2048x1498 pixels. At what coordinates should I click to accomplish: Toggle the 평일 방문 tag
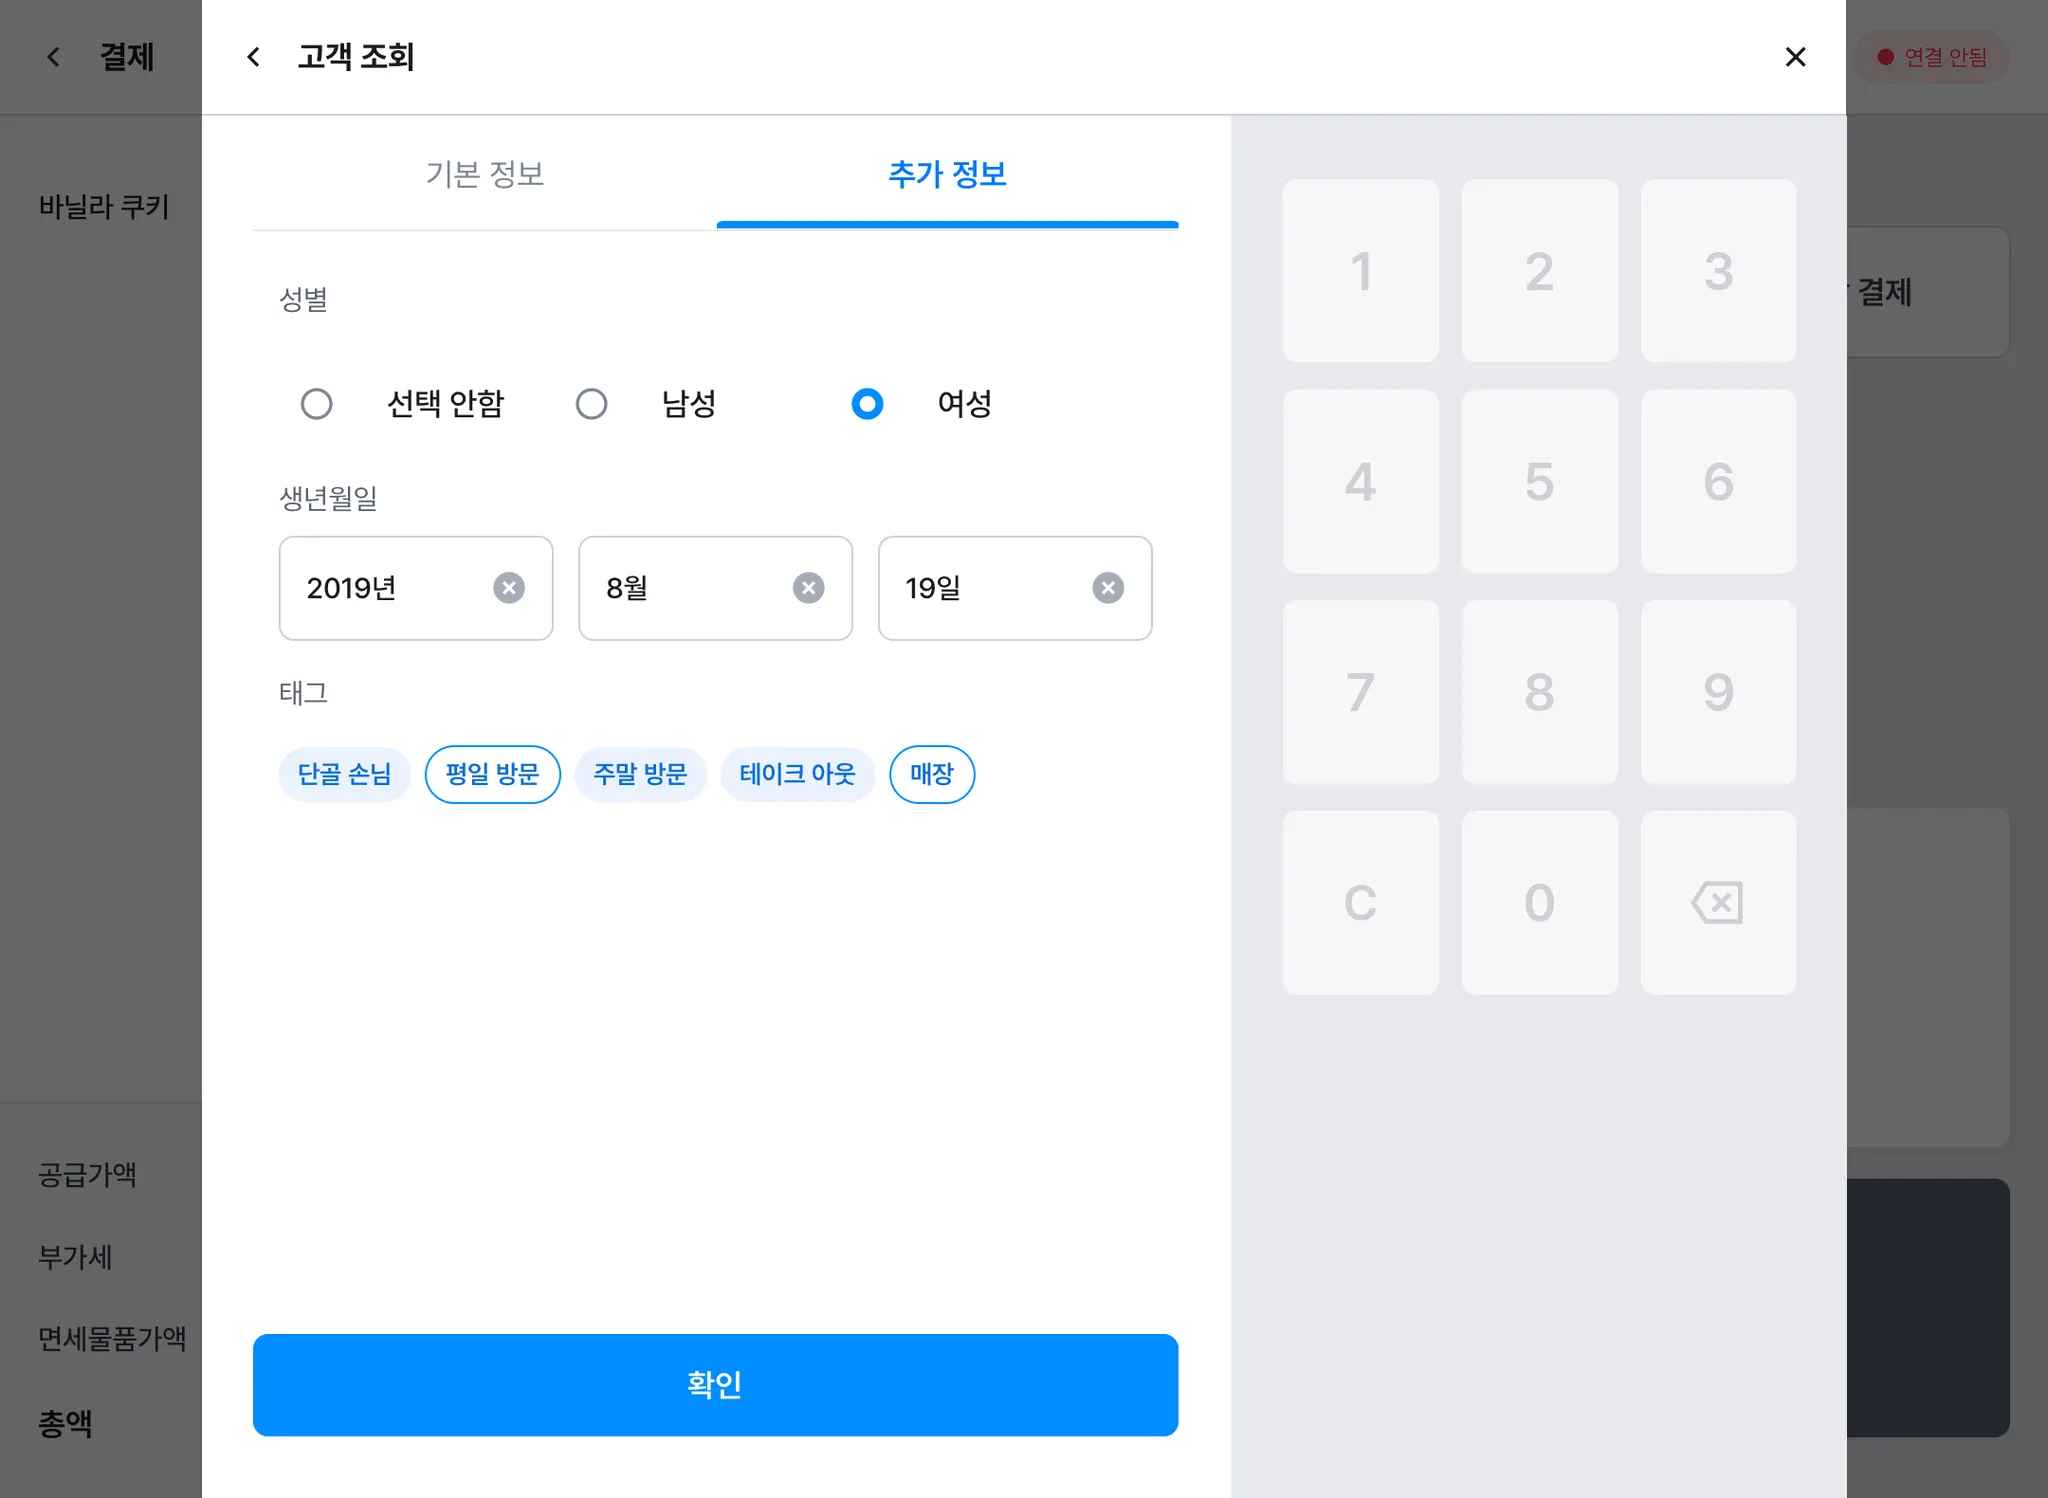click(492, 774)
